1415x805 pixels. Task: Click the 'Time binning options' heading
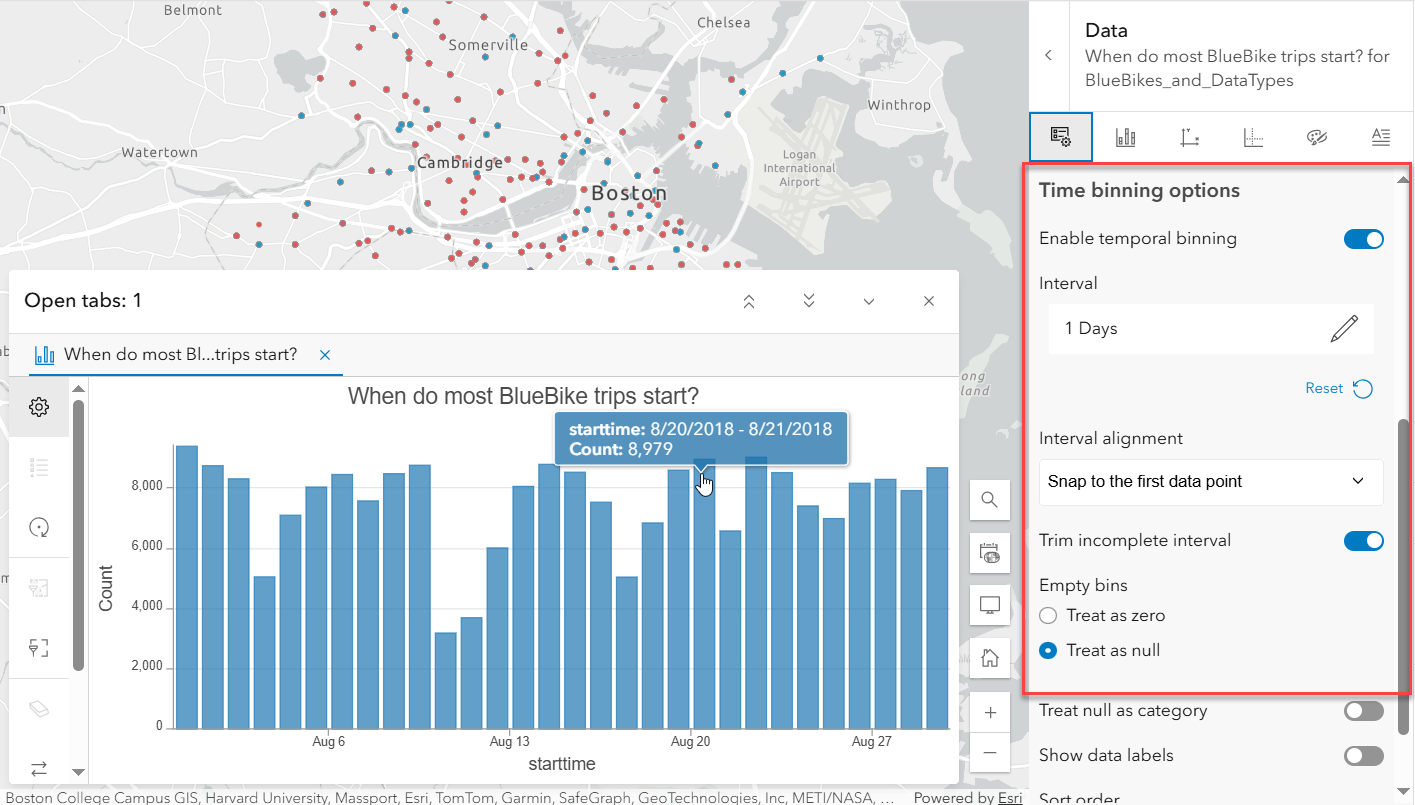click(1139, 190)
